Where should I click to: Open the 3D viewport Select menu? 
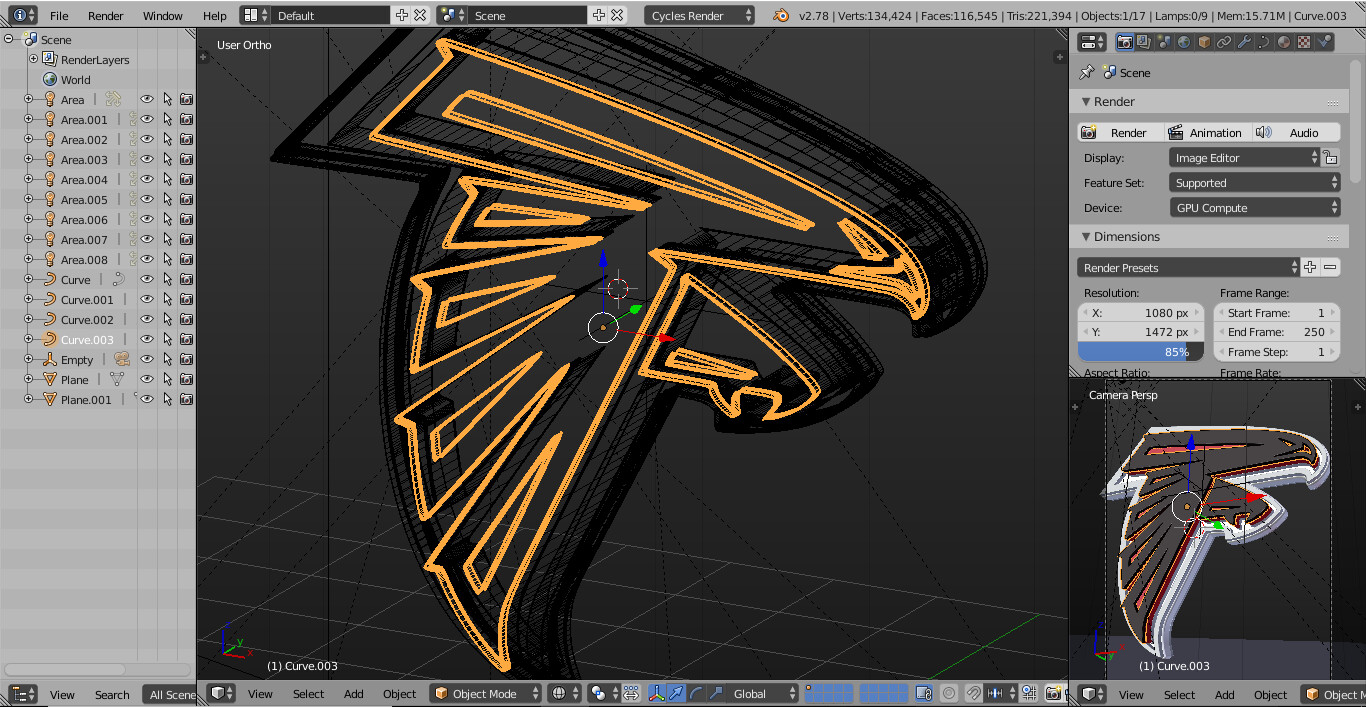308,693
